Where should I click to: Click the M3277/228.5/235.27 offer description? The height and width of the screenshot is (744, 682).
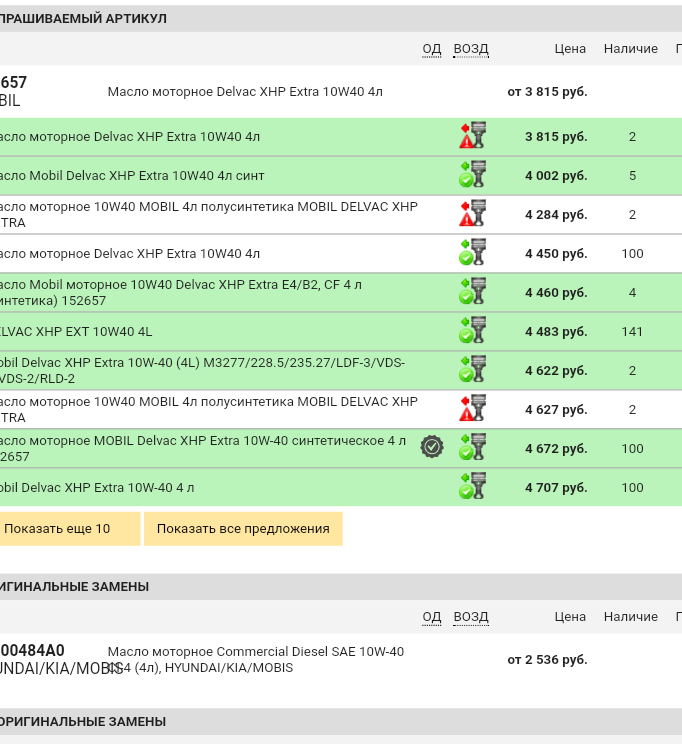[x=203, y=371]
